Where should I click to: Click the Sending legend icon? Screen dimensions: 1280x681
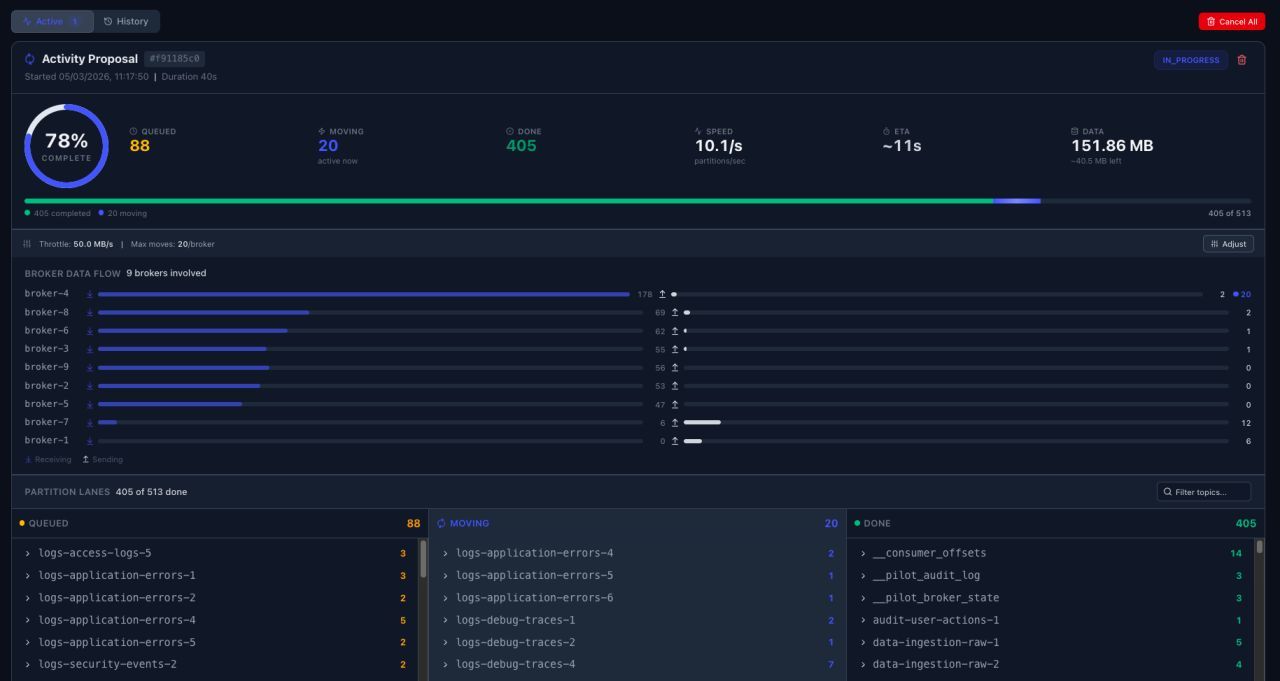coord(86,460)
